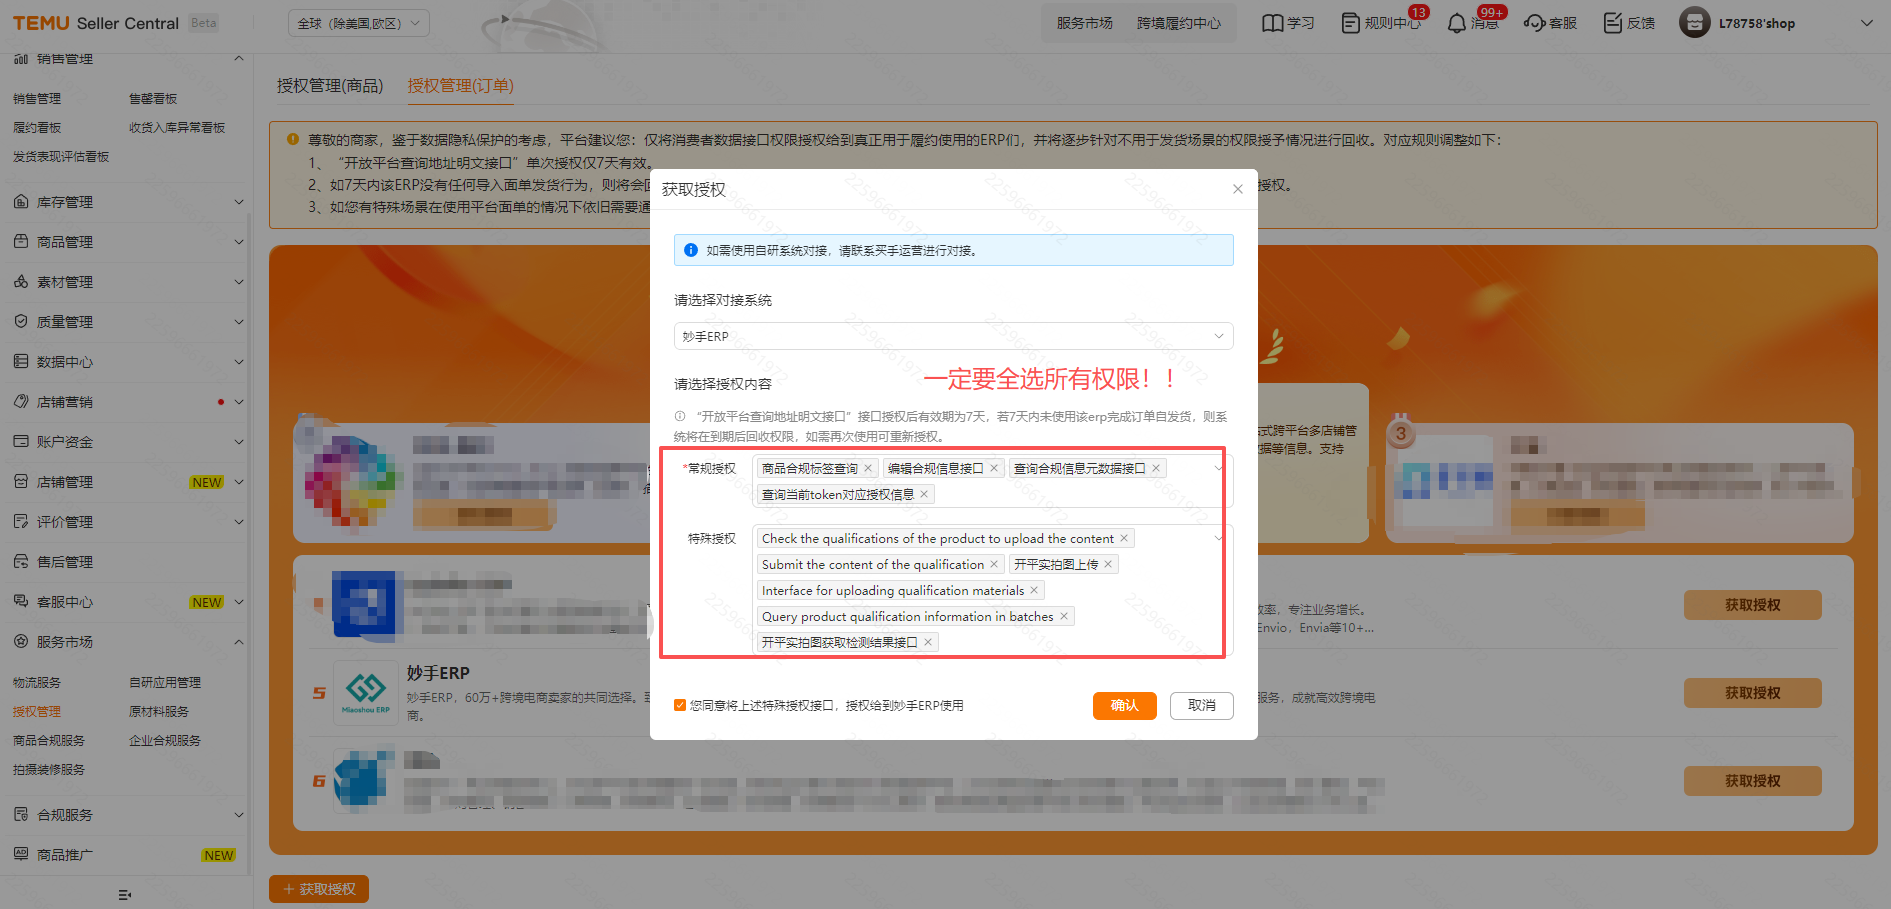Open 企业合规服务 in the sidebar
1891x909 pixels.
(165, 740)
